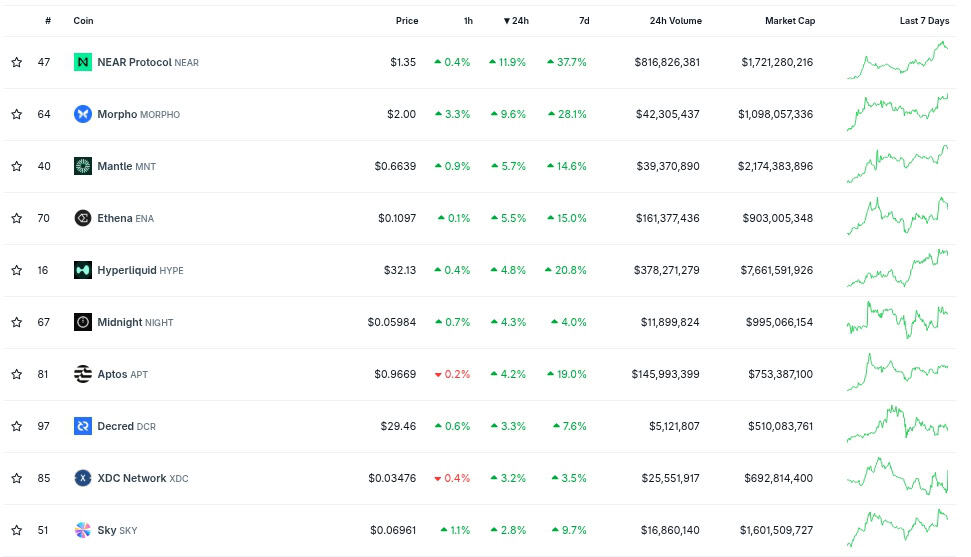
Task: Sort table by Market Cap header
Action: coord(789,21)
